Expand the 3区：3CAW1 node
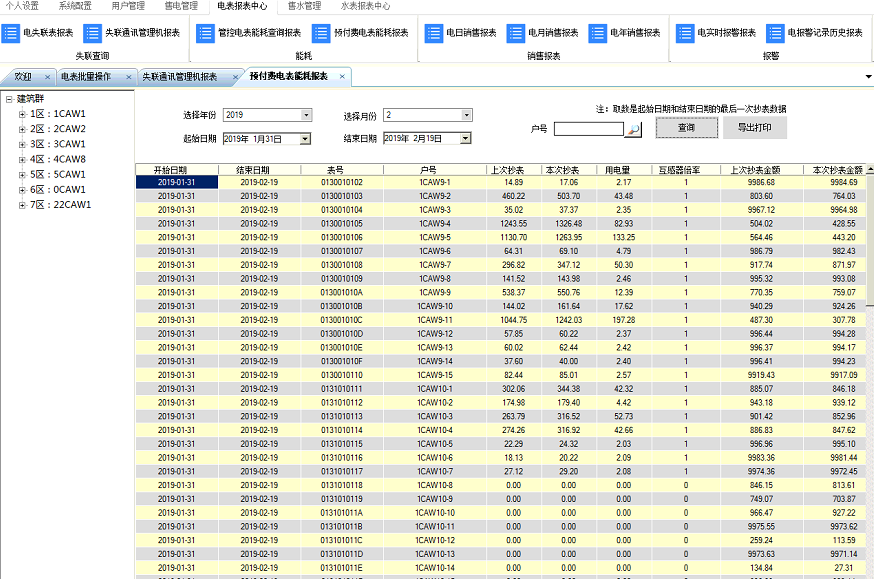874x579 pixels. click(22, 144)
